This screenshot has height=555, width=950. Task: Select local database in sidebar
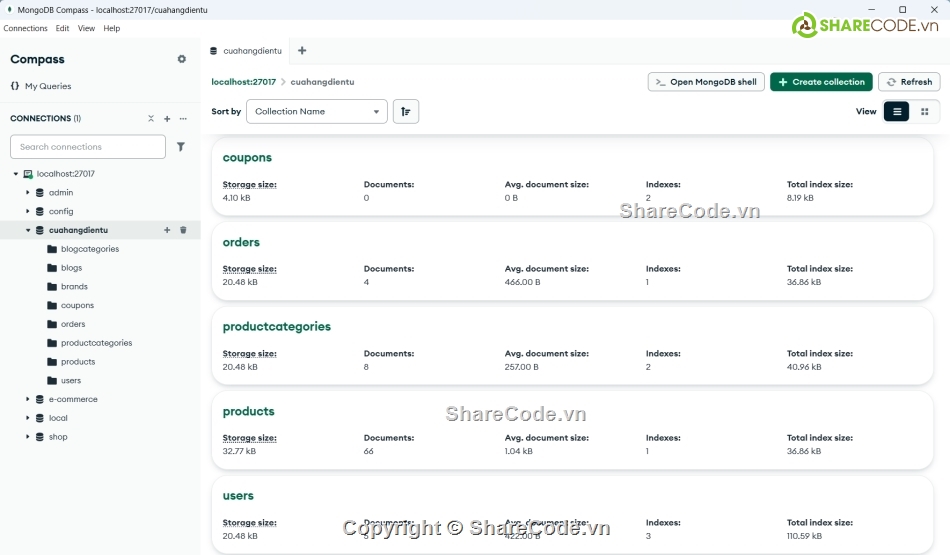pos(58,418)
